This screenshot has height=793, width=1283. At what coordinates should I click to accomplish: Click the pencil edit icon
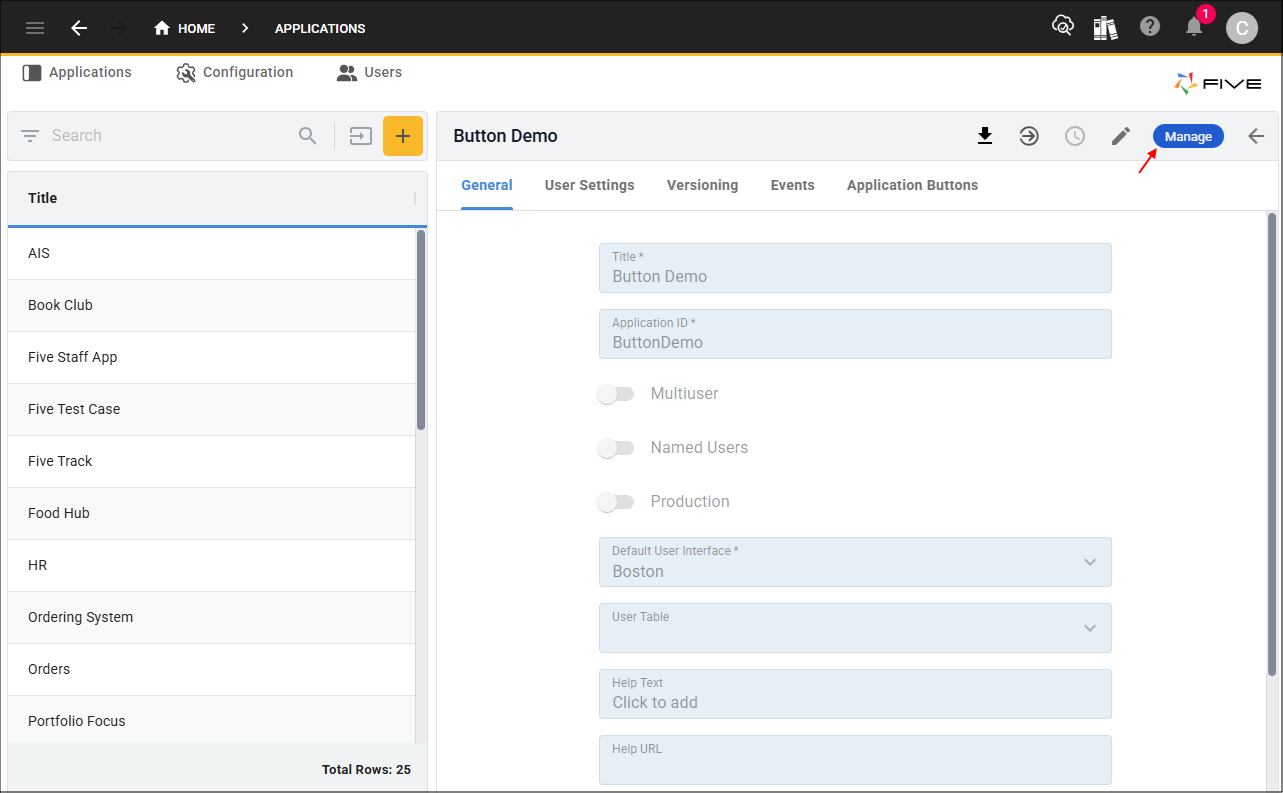tap(1121, 136)
